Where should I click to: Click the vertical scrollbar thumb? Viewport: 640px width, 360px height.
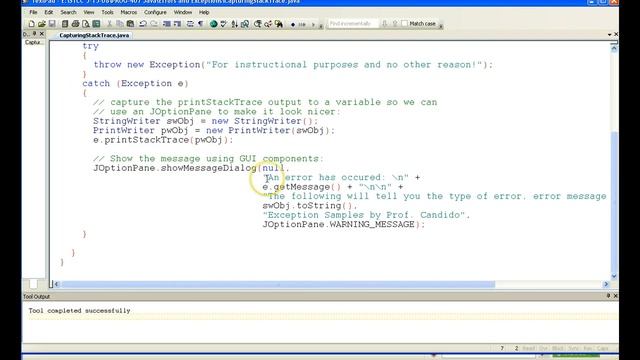614,202
